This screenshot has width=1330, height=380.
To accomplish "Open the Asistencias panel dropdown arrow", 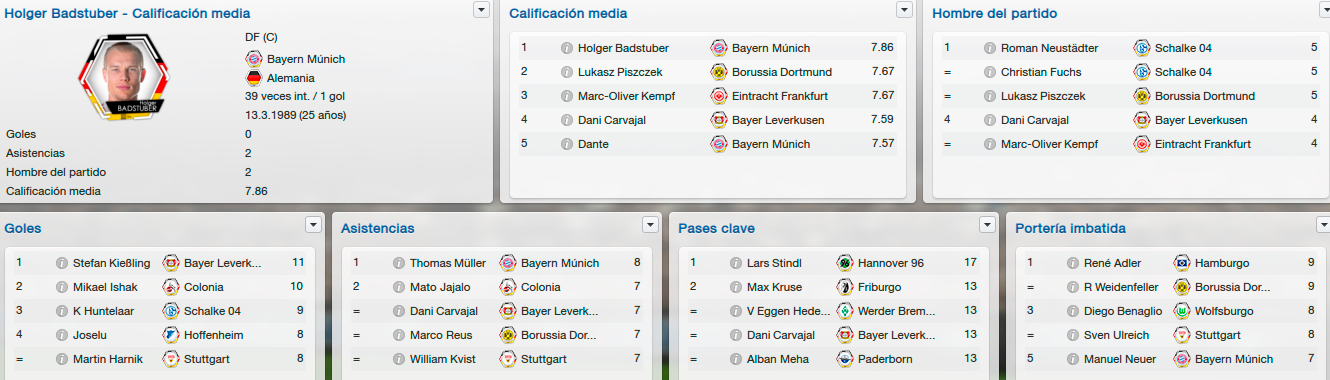I will 651,224.
